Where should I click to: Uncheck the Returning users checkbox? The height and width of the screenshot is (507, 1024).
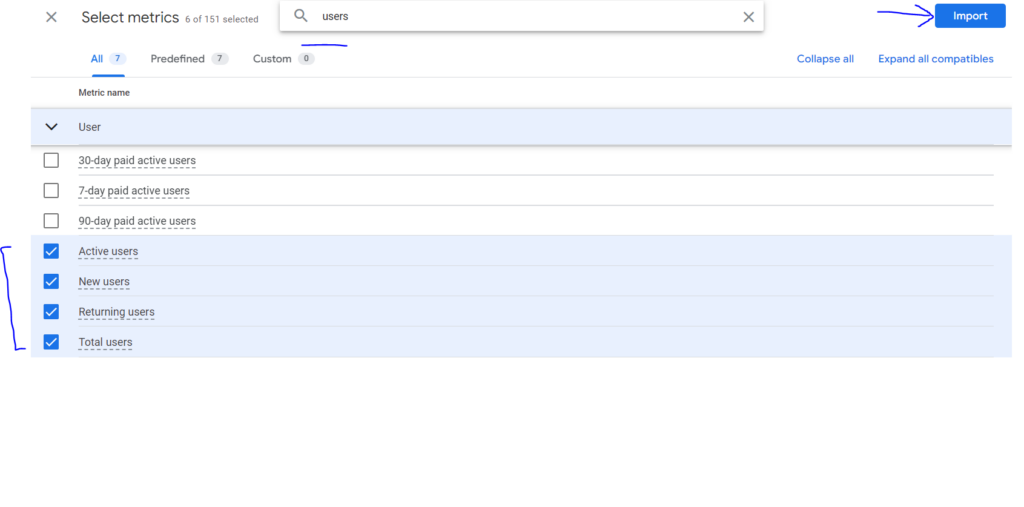point(51,312)
